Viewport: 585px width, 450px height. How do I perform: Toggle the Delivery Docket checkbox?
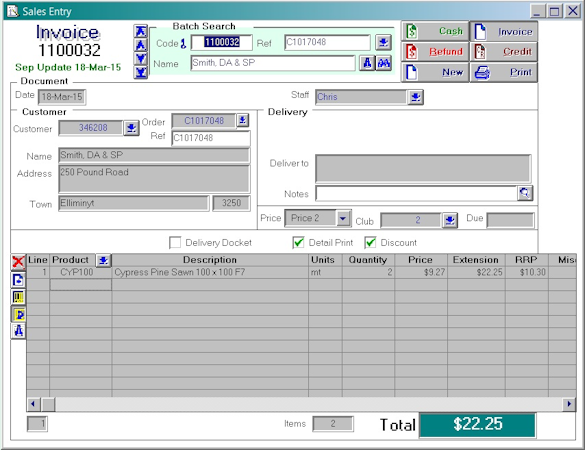[x=175, y=243]
